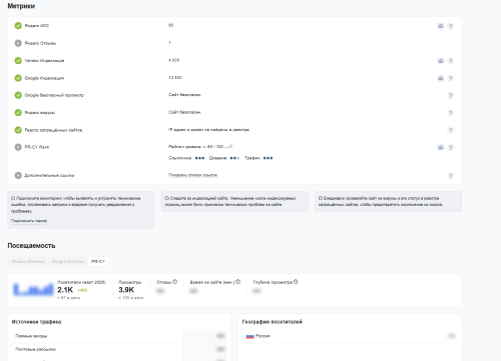501x361 pixels.
Task: Click info icon next to Глубина просмотра
Action: pos(296,282)
